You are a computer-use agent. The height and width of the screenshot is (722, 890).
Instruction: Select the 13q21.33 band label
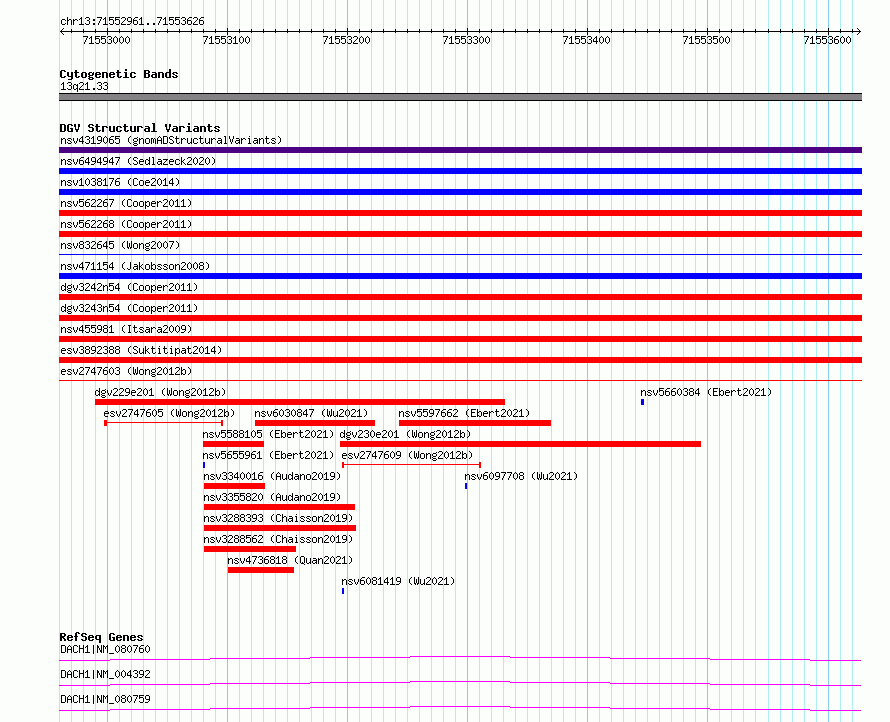pyautogui.click(x=84, y=86)
